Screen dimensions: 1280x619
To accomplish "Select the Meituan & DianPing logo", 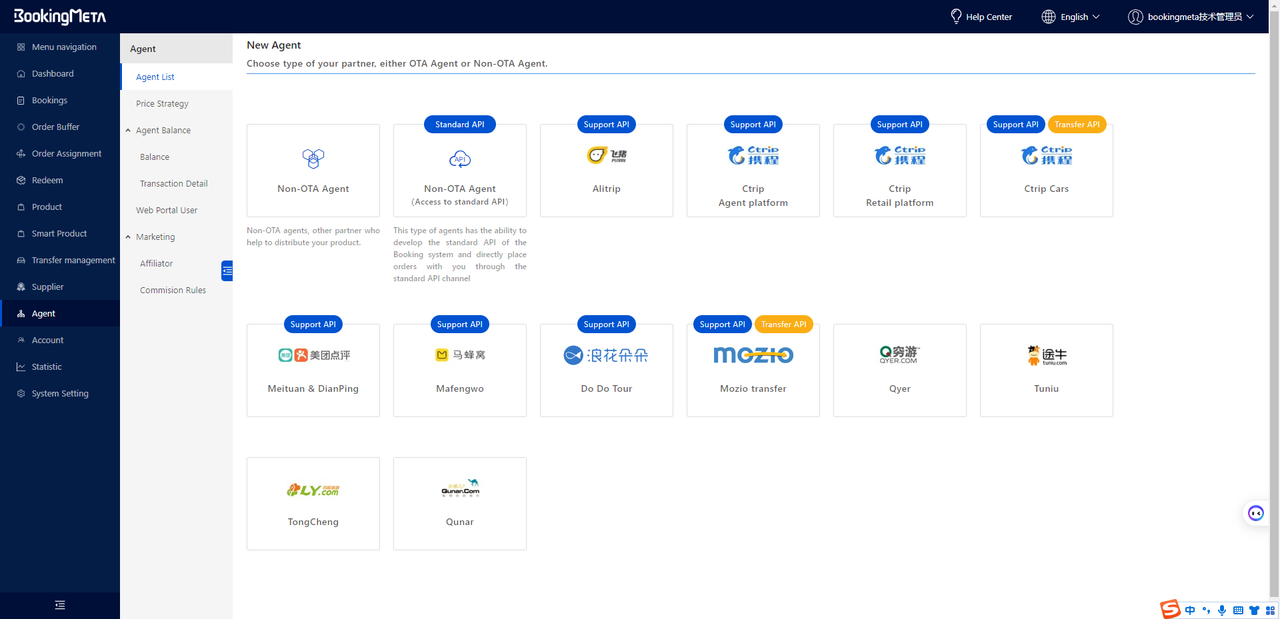I will (x=313, y=355).
